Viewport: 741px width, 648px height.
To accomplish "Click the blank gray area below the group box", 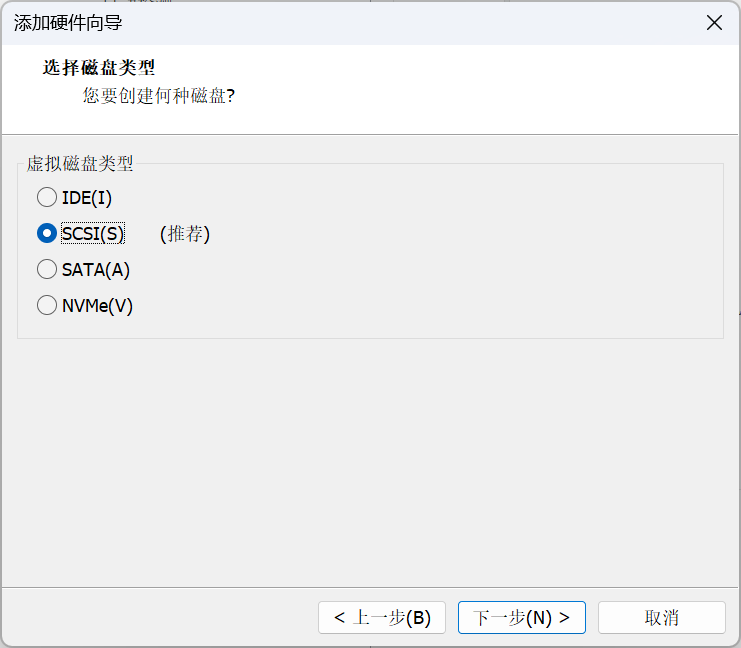I will click(370, 460).
